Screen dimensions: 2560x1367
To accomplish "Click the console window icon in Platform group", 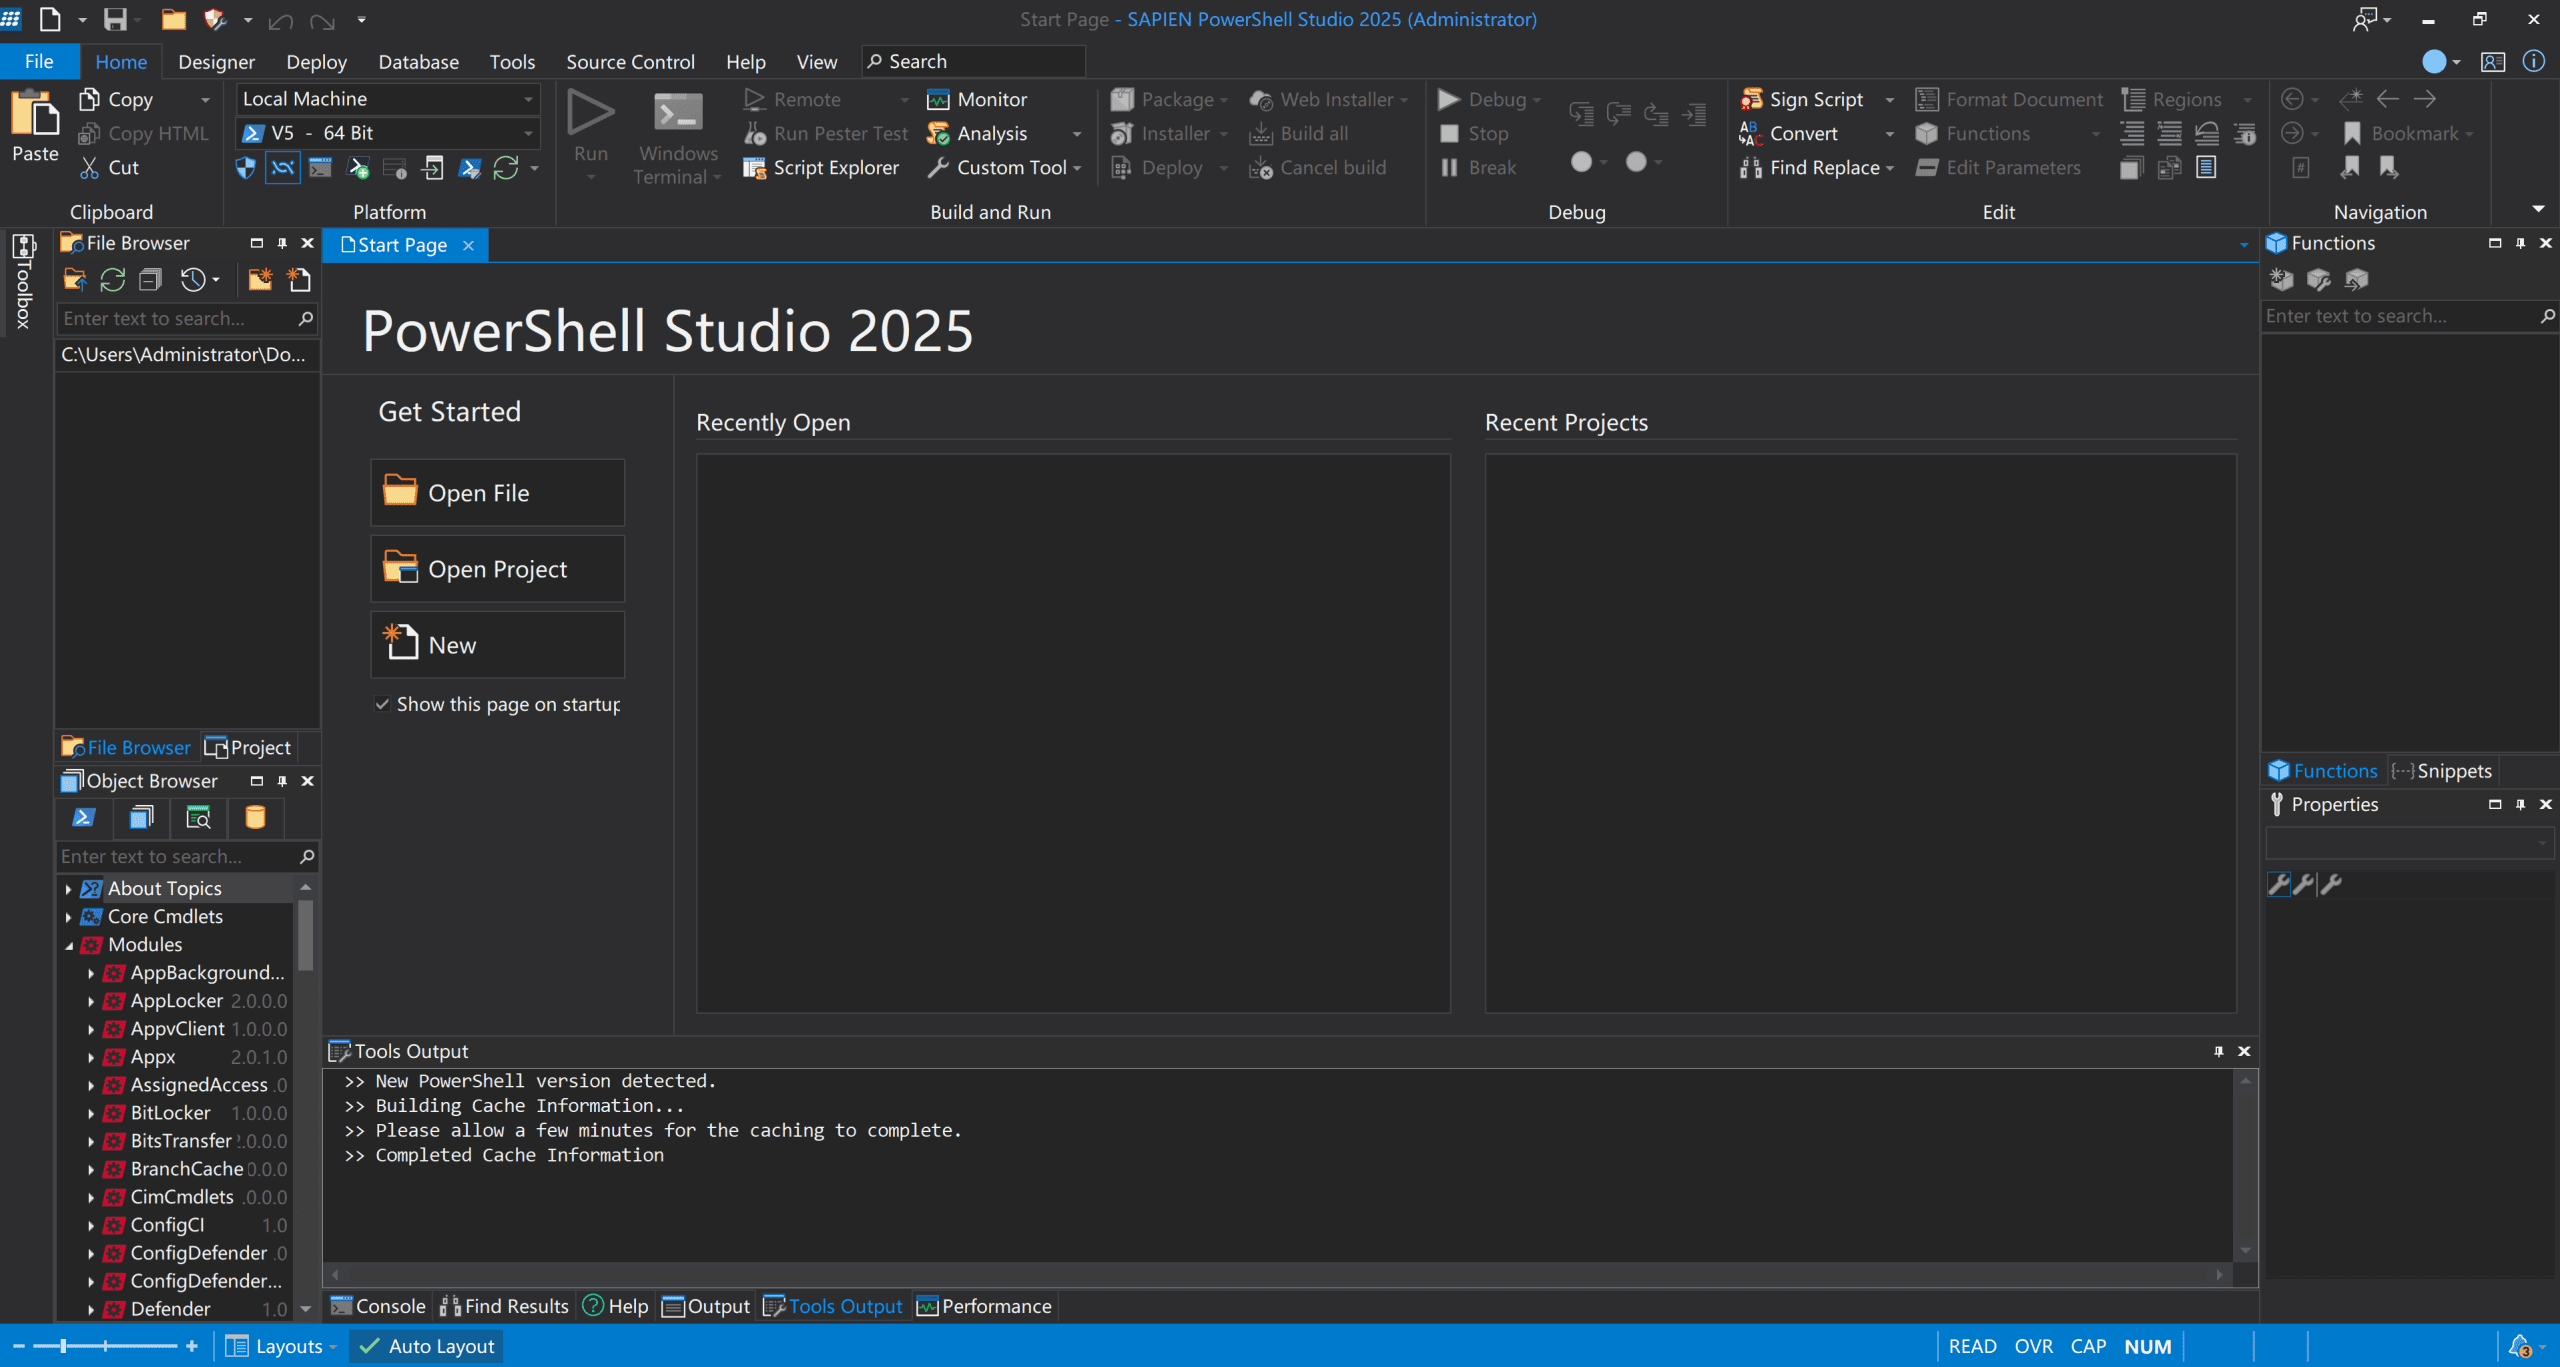I will point(320,168).
